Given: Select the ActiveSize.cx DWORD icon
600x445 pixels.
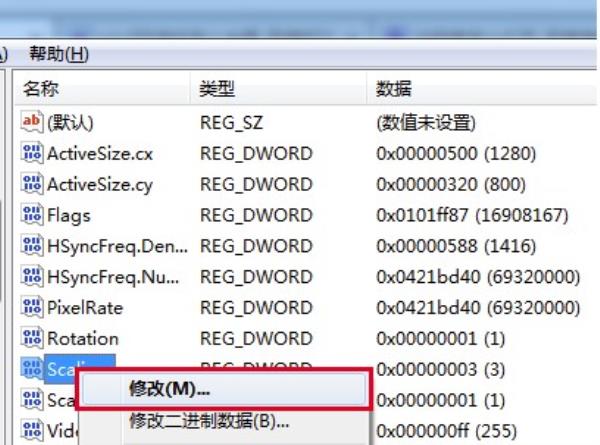Looking at the screenshot, I should 32,153.
